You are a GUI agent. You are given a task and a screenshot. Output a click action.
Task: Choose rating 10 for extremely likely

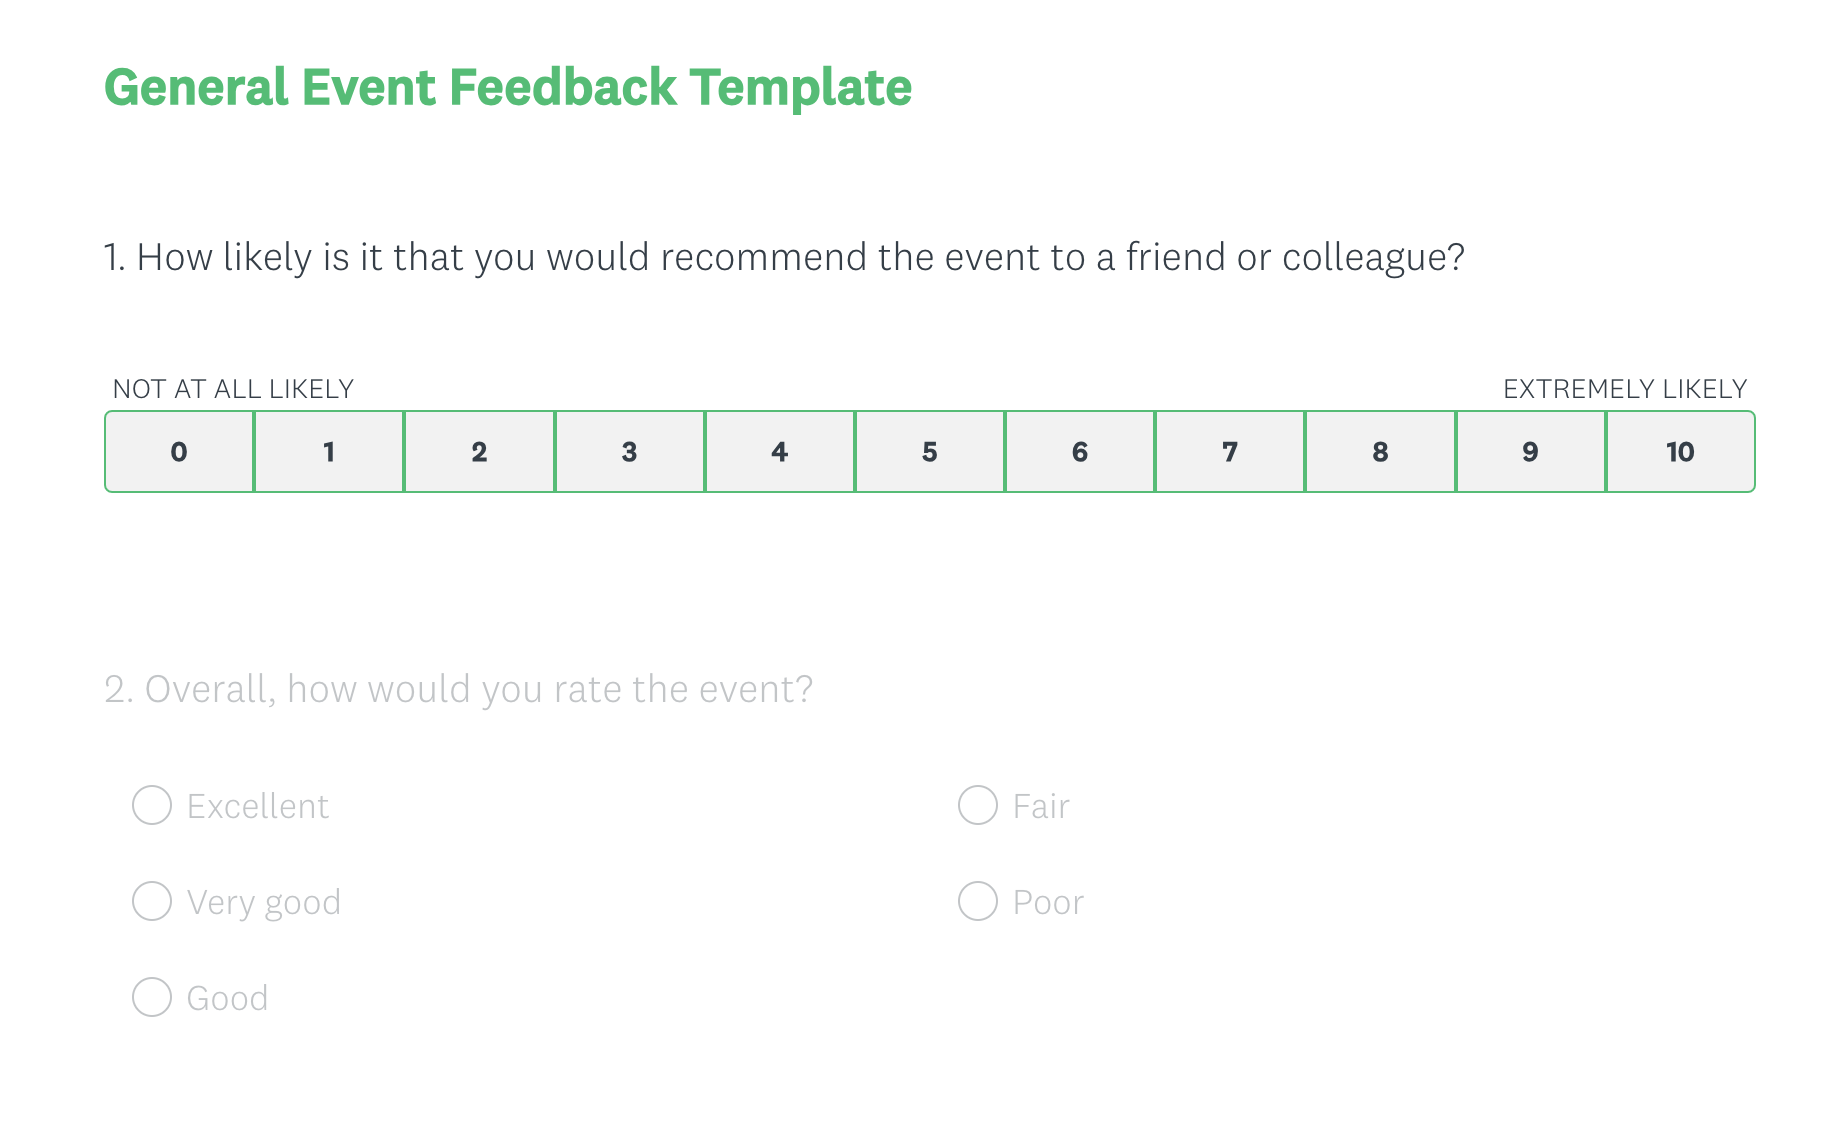[1679, 452]
